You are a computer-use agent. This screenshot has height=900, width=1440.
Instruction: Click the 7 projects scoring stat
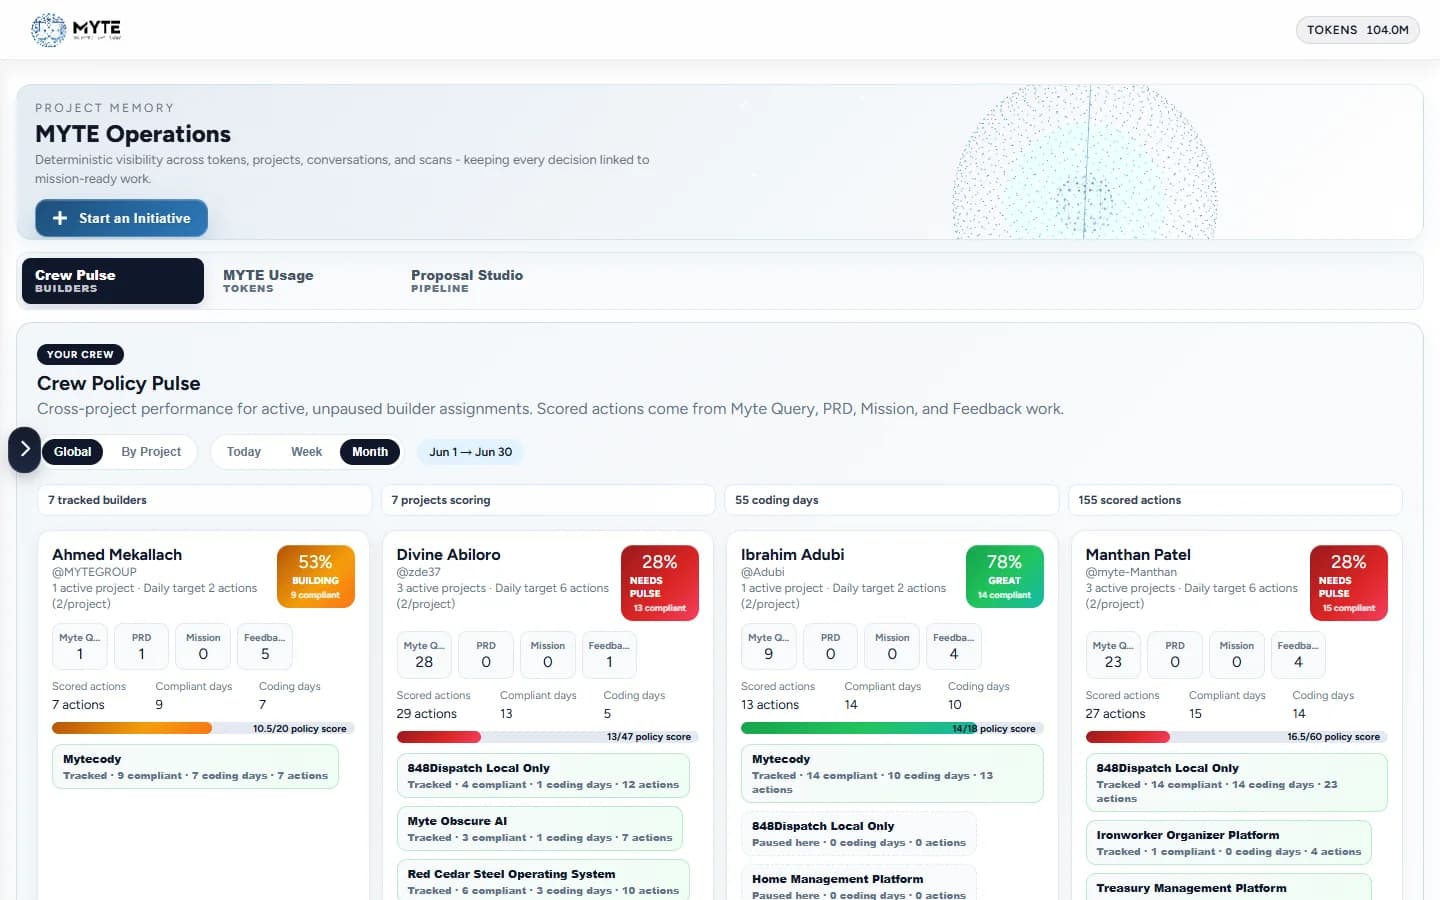coord(548,500)
